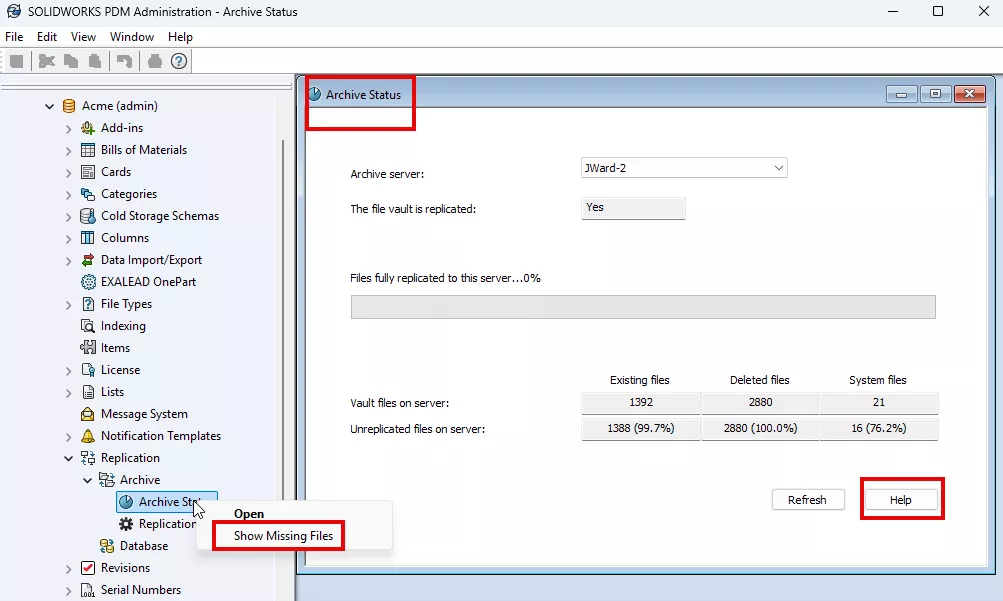1003x601 pixels.
Task: Click the Serial Numbers icon
Action: click(88, 590)
